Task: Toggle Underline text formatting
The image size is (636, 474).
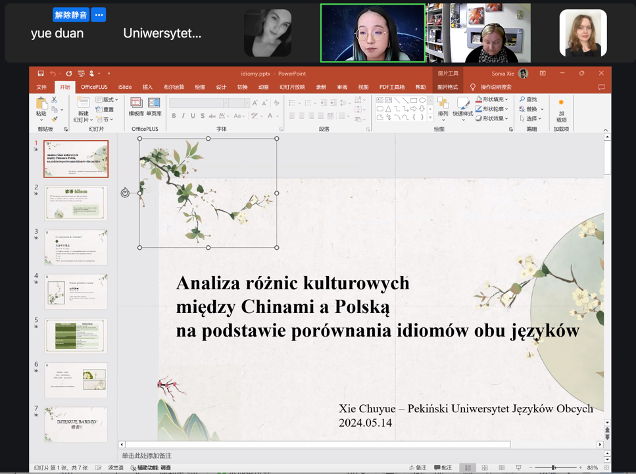Action: (x=193, y=115)
